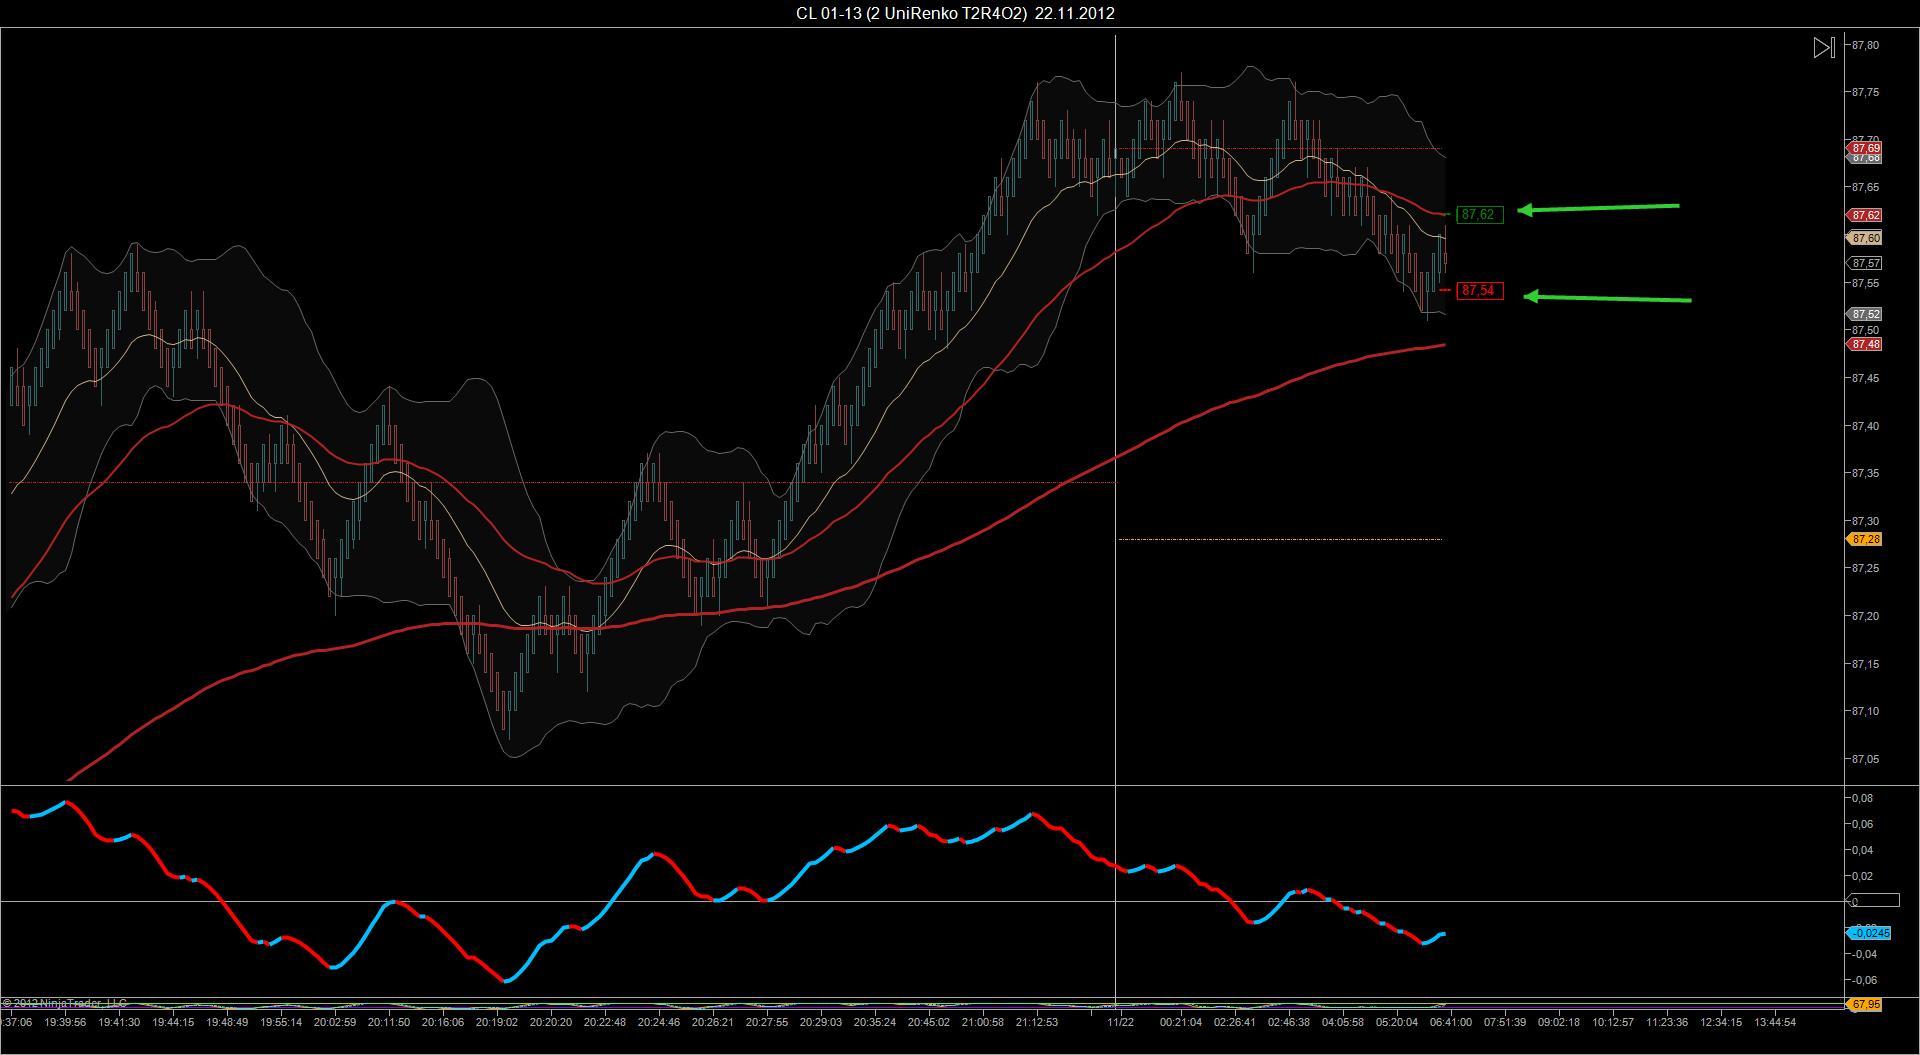Select the red 87,48 price marker
Viewport: 1920px width, 1055px height.
click(x=1865, y=344)
